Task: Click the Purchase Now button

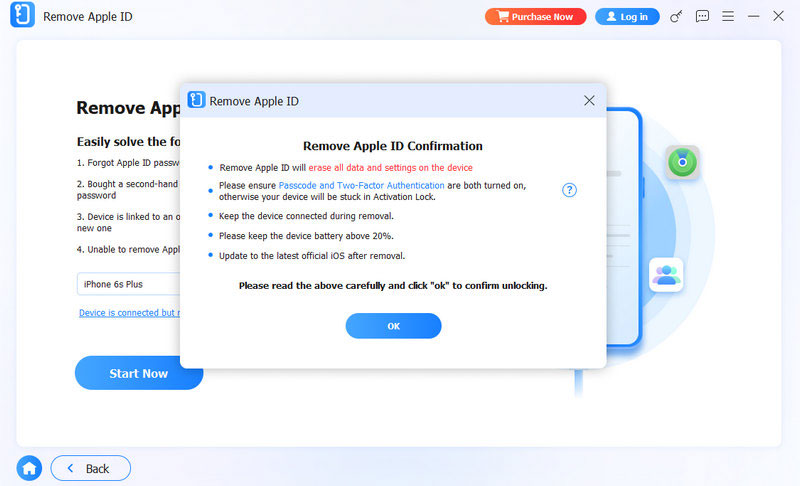Action: coord(535,17)
